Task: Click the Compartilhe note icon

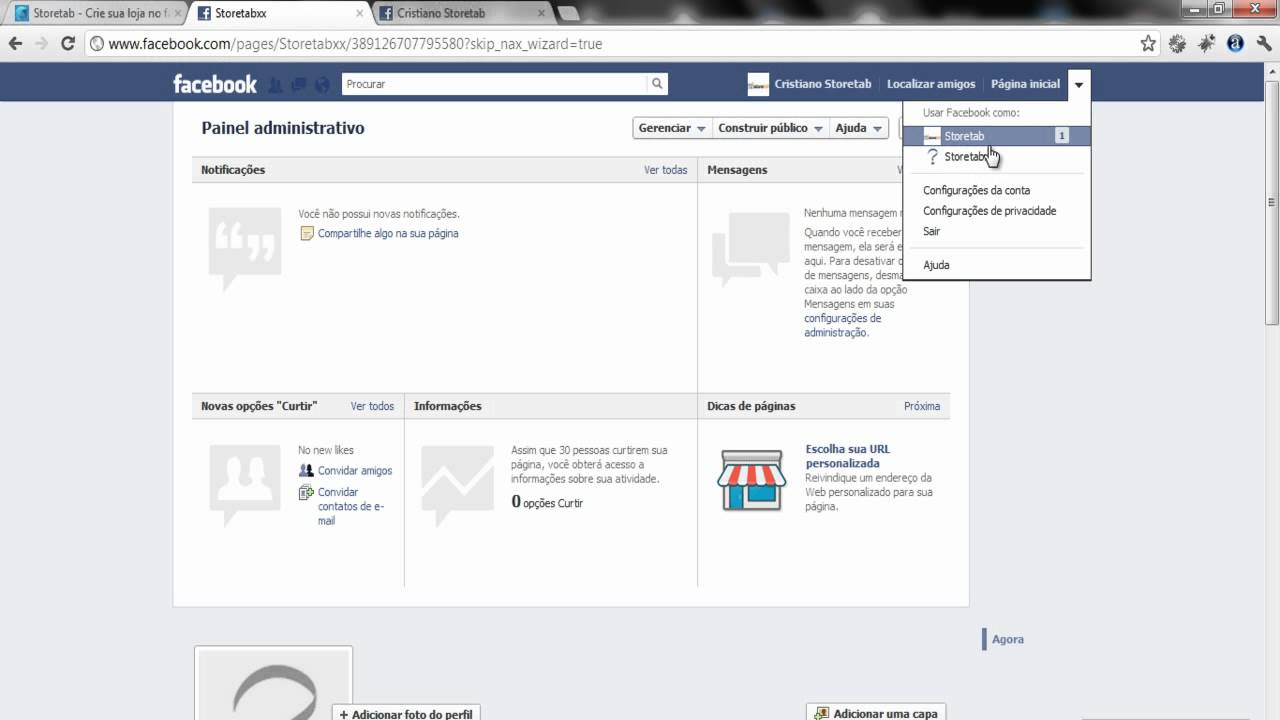Action: (307, 233)
